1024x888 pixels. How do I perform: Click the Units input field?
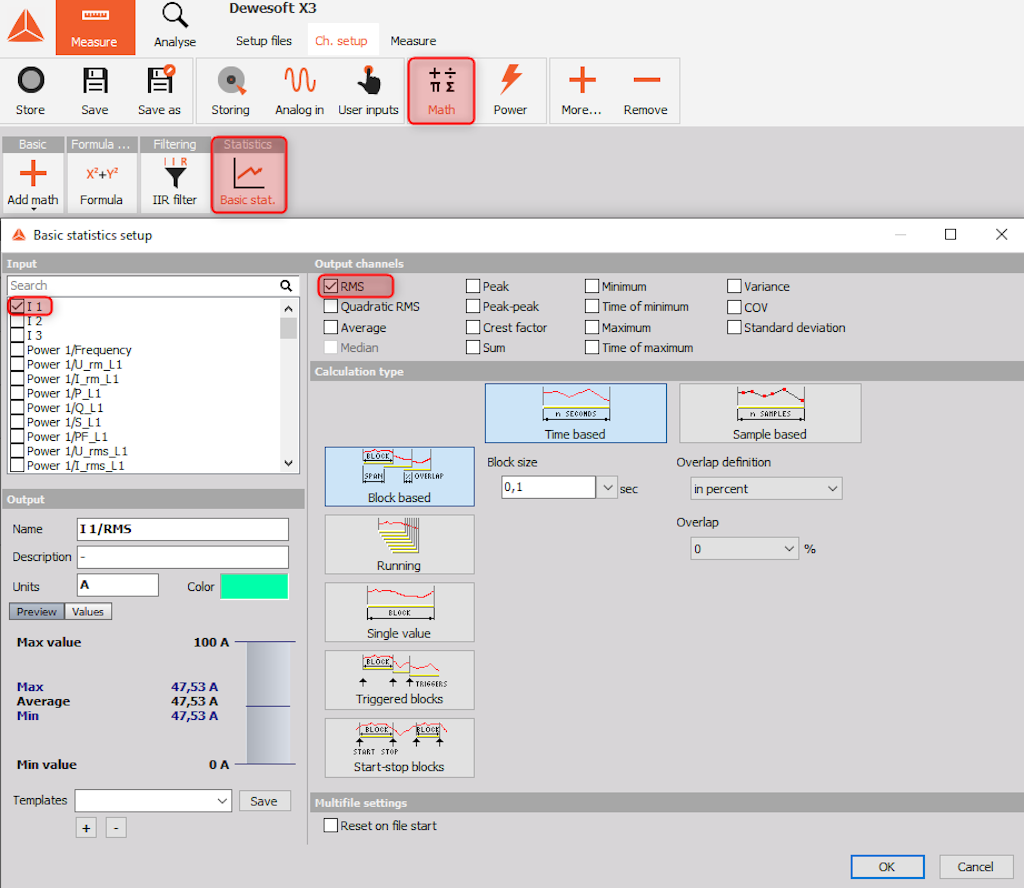118,585
